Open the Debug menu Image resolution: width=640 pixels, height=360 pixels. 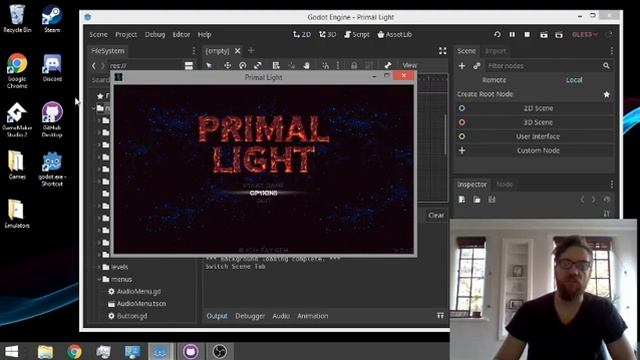pos(155,35)
